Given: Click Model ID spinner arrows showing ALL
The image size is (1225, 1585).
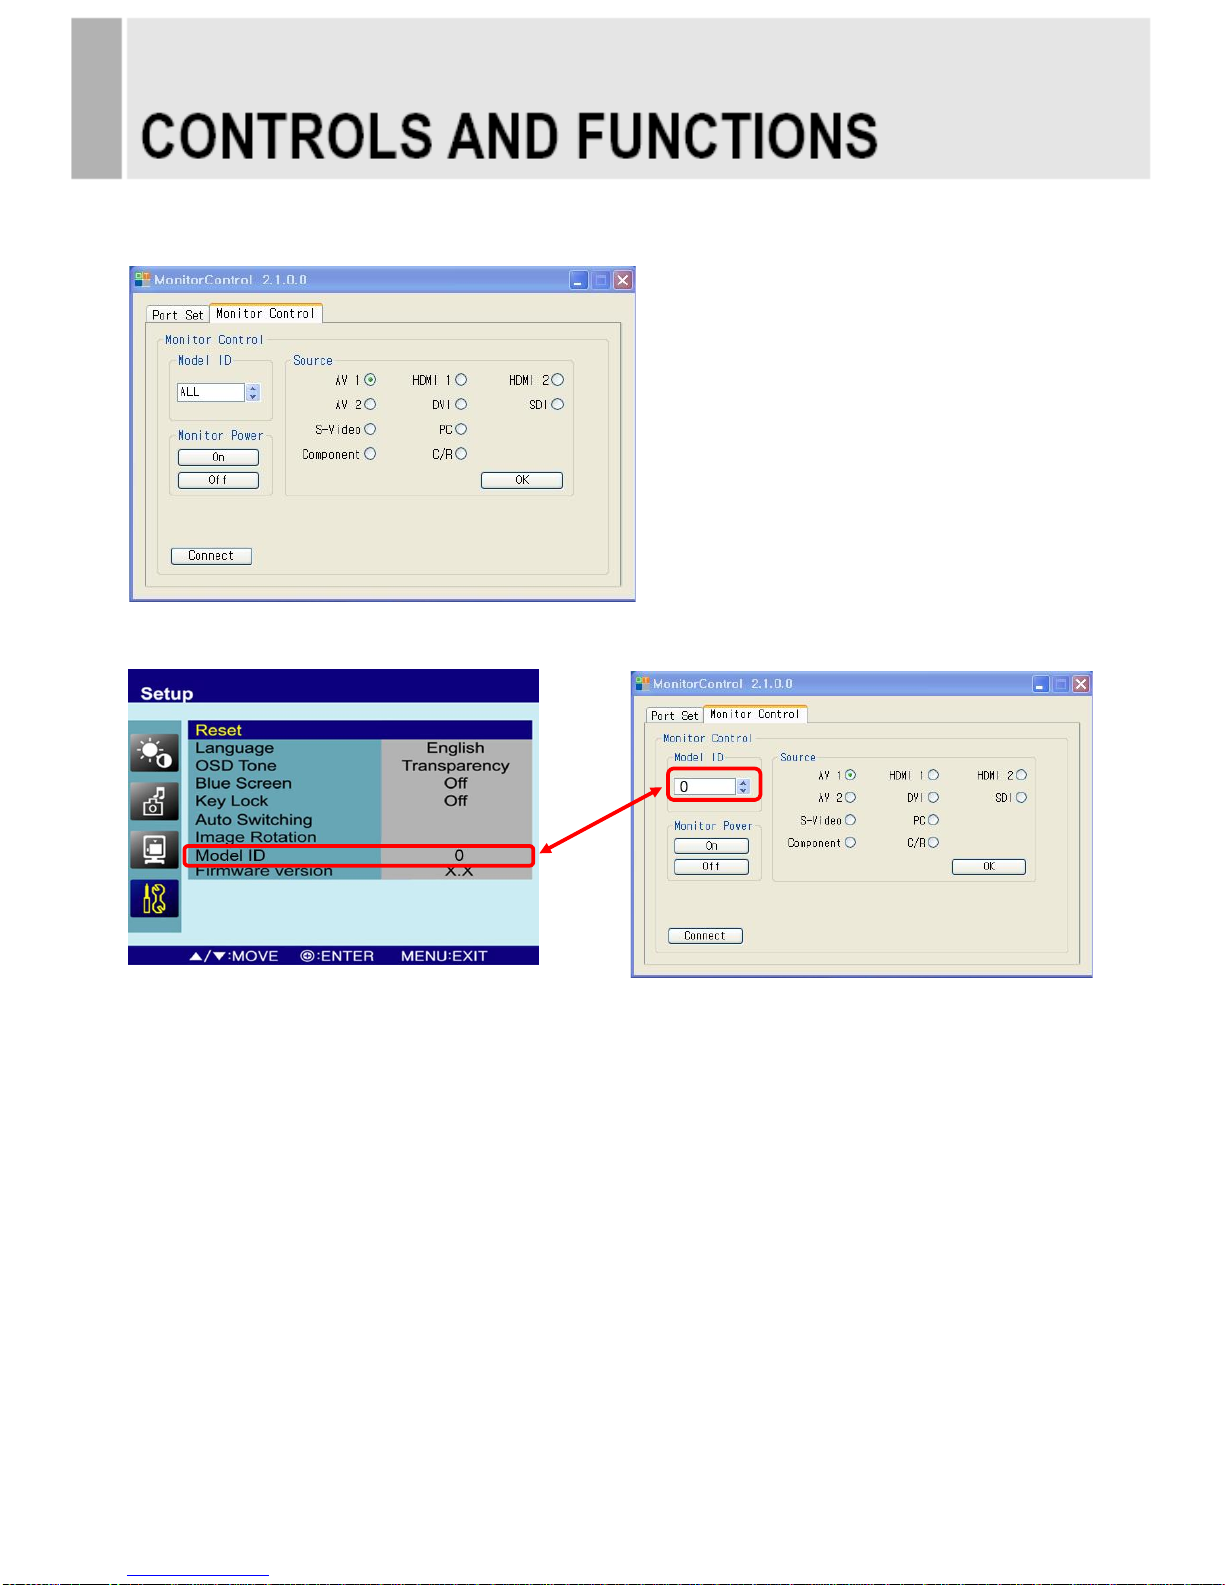Looking at the screenshot, I should click(x=253, y=392).
